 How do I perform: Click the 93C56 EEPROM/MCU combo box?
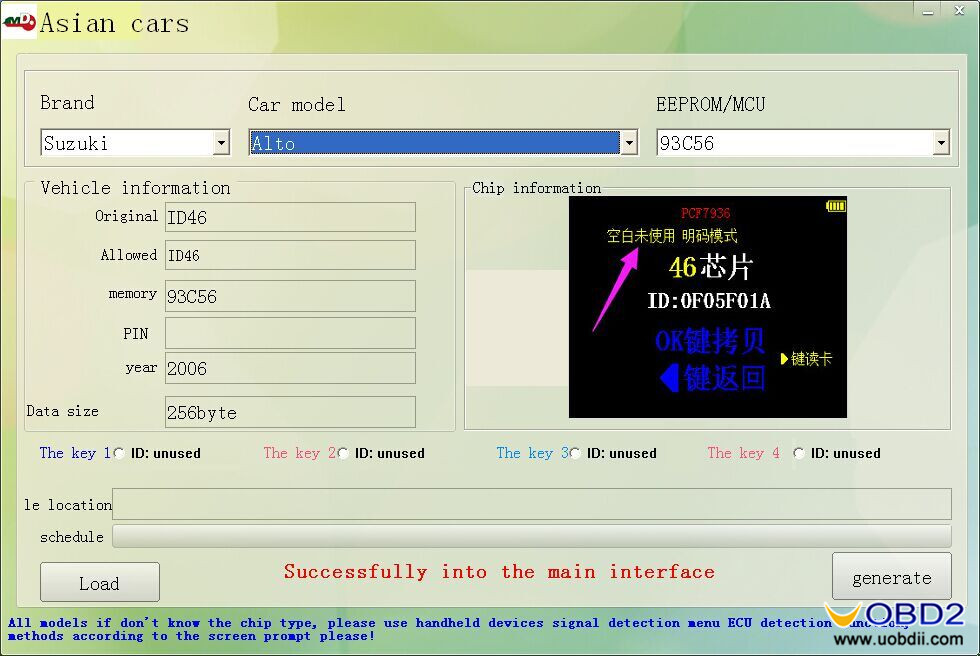point(803,143)
